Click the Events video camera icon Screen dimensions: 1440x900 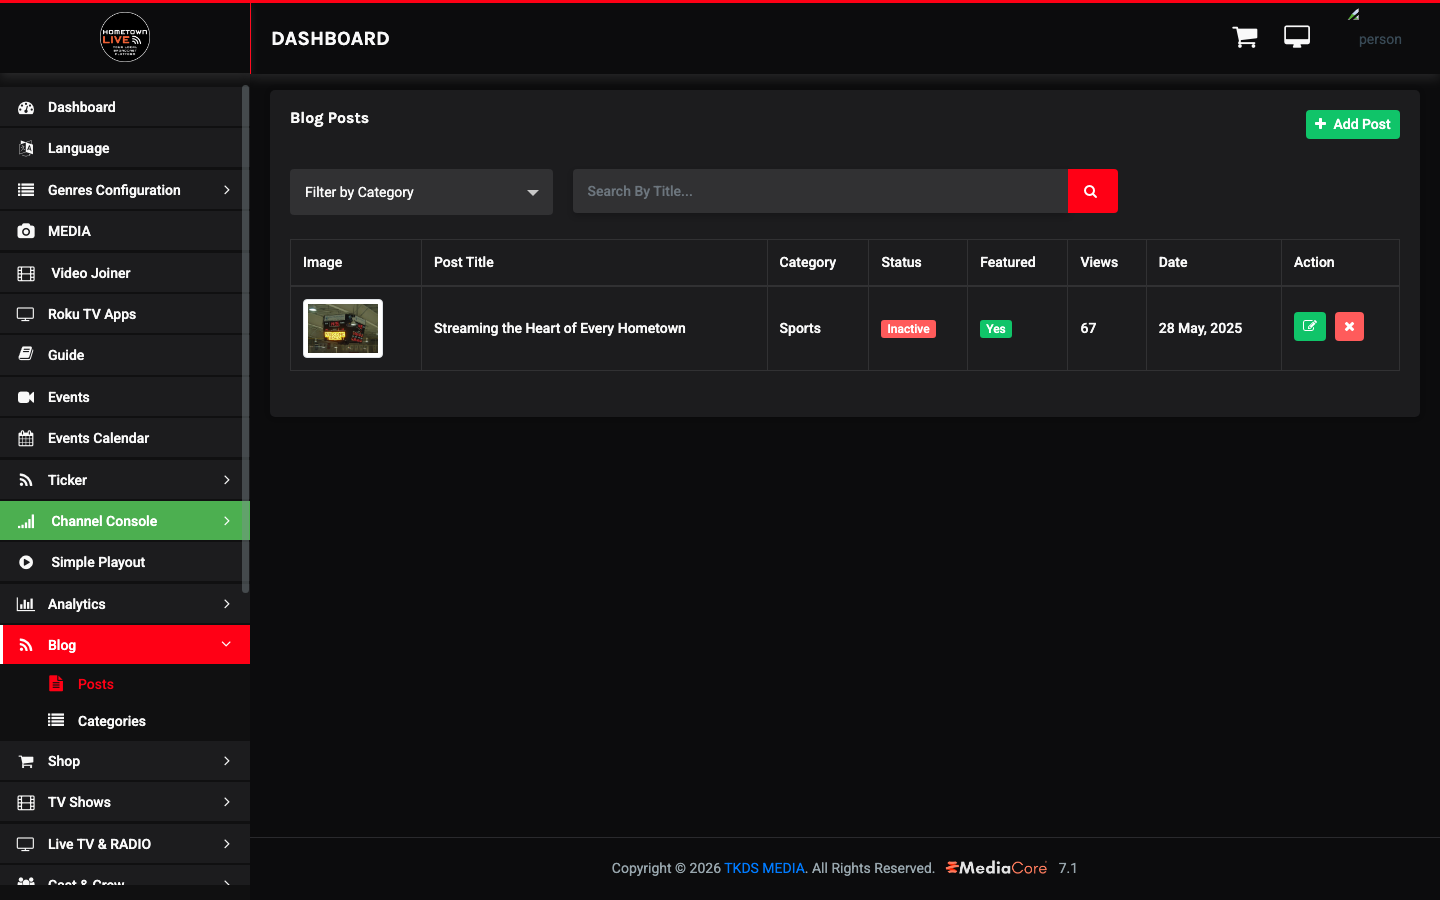click(x=26, y=397)
